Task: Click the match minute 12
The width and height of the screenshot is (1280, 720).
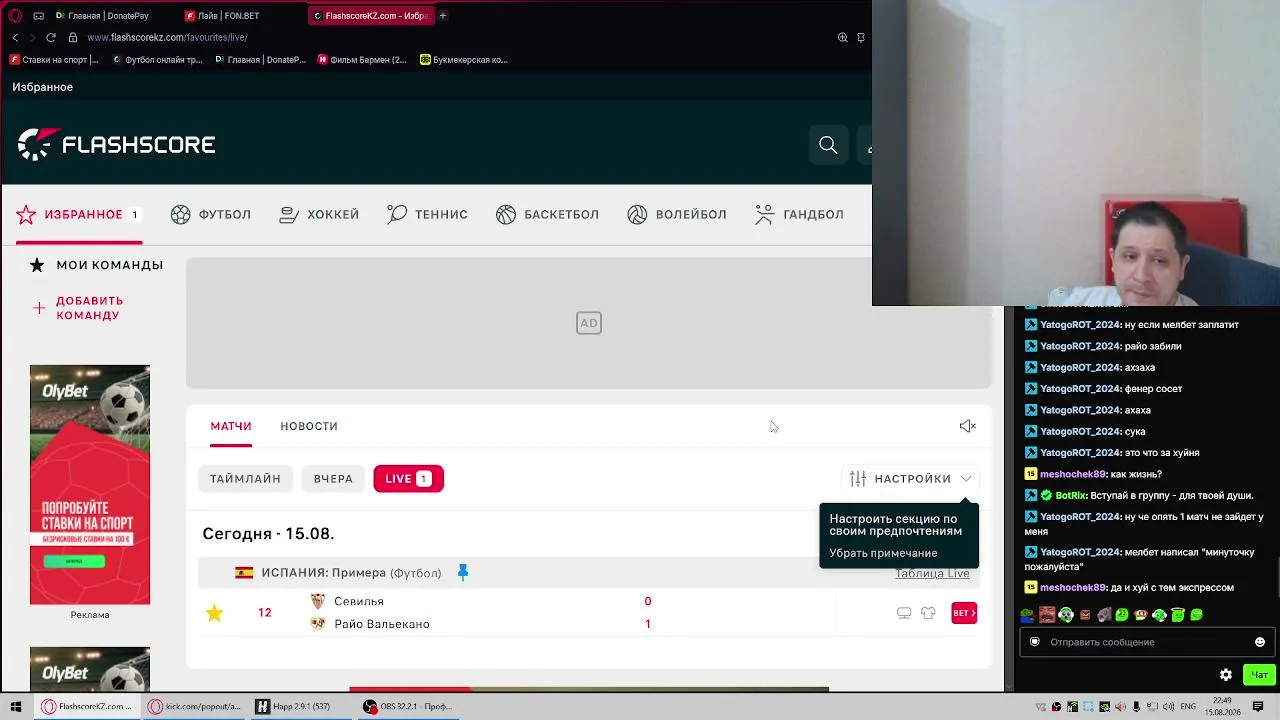Action: [264, 612]
